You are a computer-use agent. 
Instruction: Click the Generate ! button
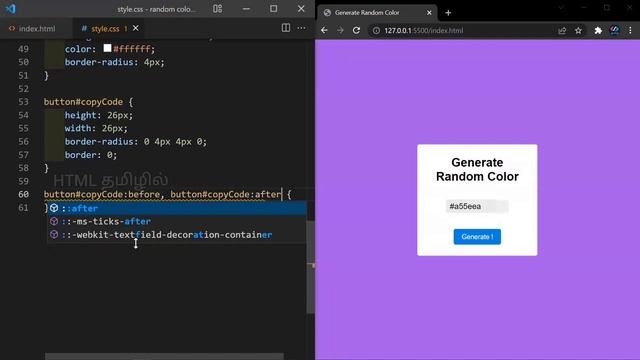point(477,237)
